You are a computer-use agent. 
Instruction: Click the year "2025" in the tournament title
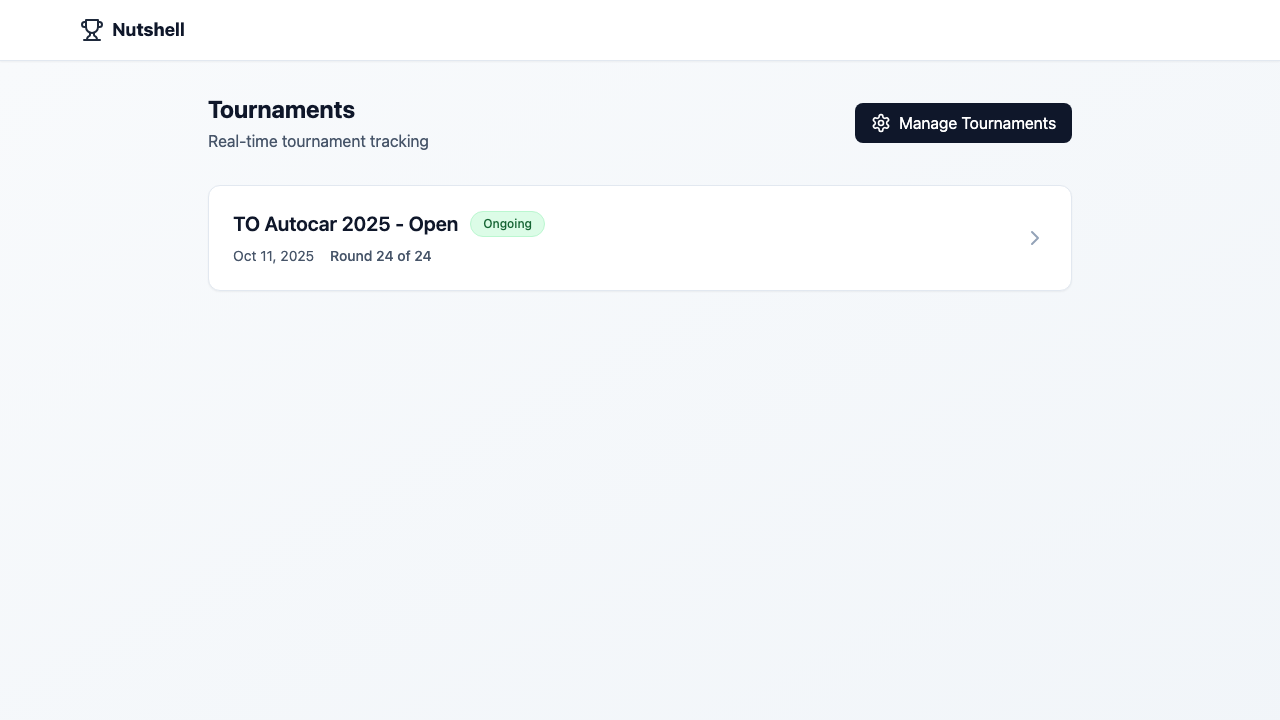click(x=366, y=224)
